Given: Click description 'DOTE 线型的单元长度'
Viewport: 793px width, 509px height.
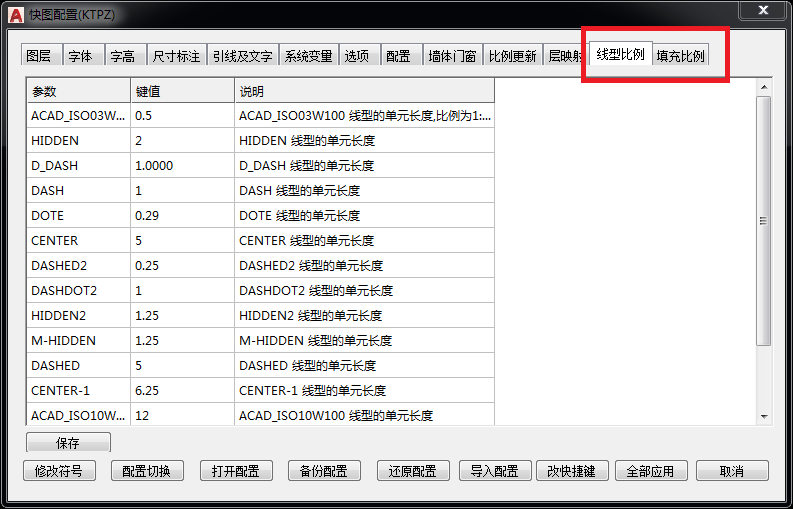Looking at the screenshot, I should (x=365, y=216).
